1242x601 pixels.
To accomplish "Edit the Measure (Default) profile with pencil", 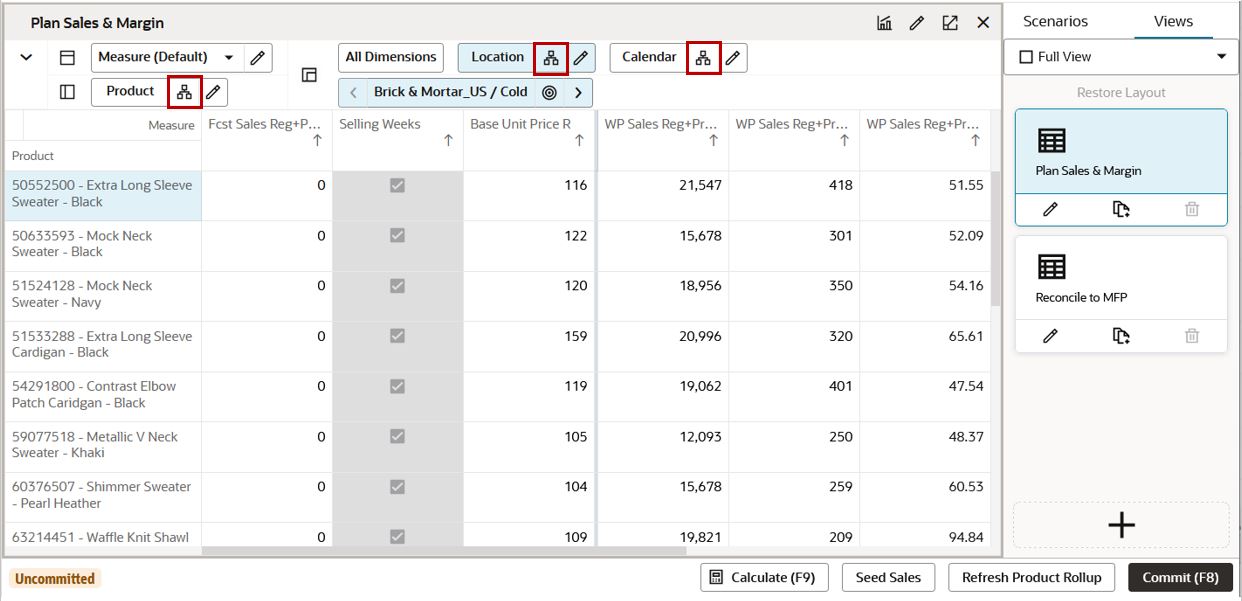I will click(258, 57).
